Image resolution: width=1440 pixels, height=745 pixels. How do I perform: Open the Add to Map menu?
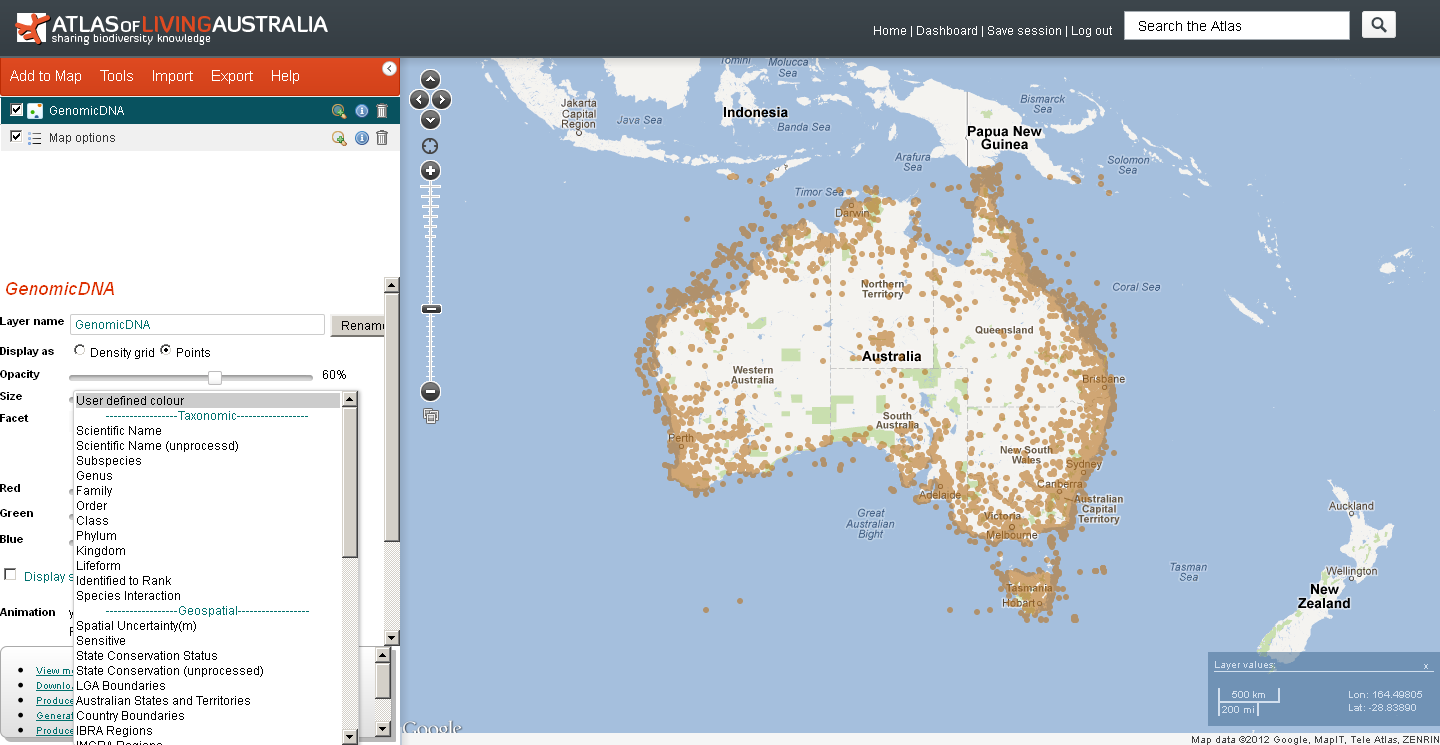click(46, 76)
